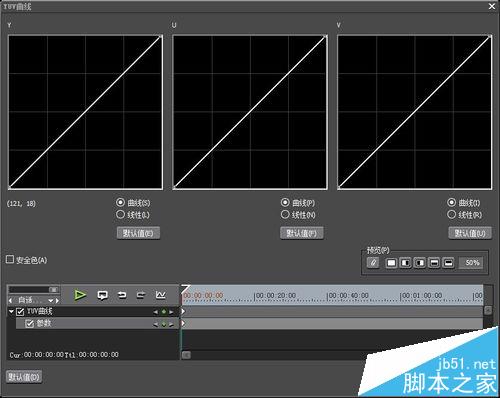Click the link icon in the preview group

click(x=373, y=263)
